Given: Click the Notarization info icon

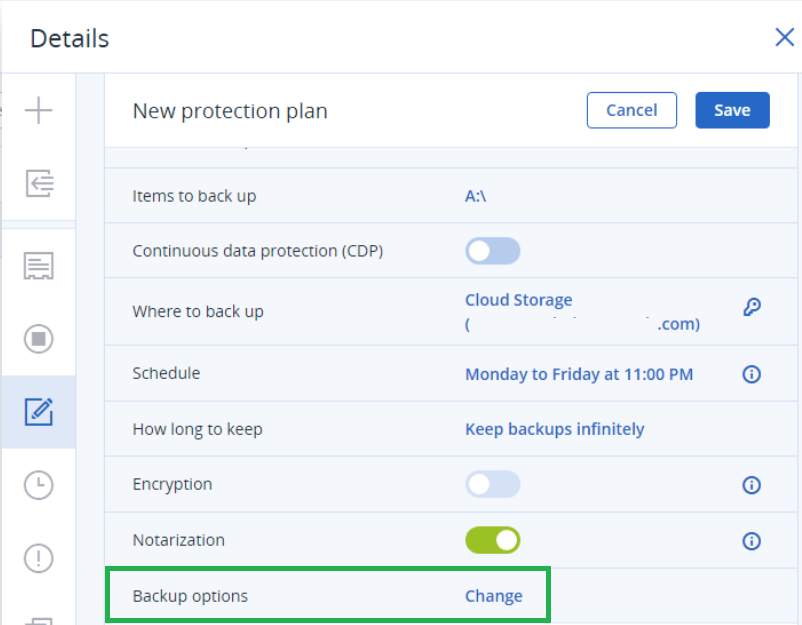Looking at the screenshot, I should pos(751,540).
